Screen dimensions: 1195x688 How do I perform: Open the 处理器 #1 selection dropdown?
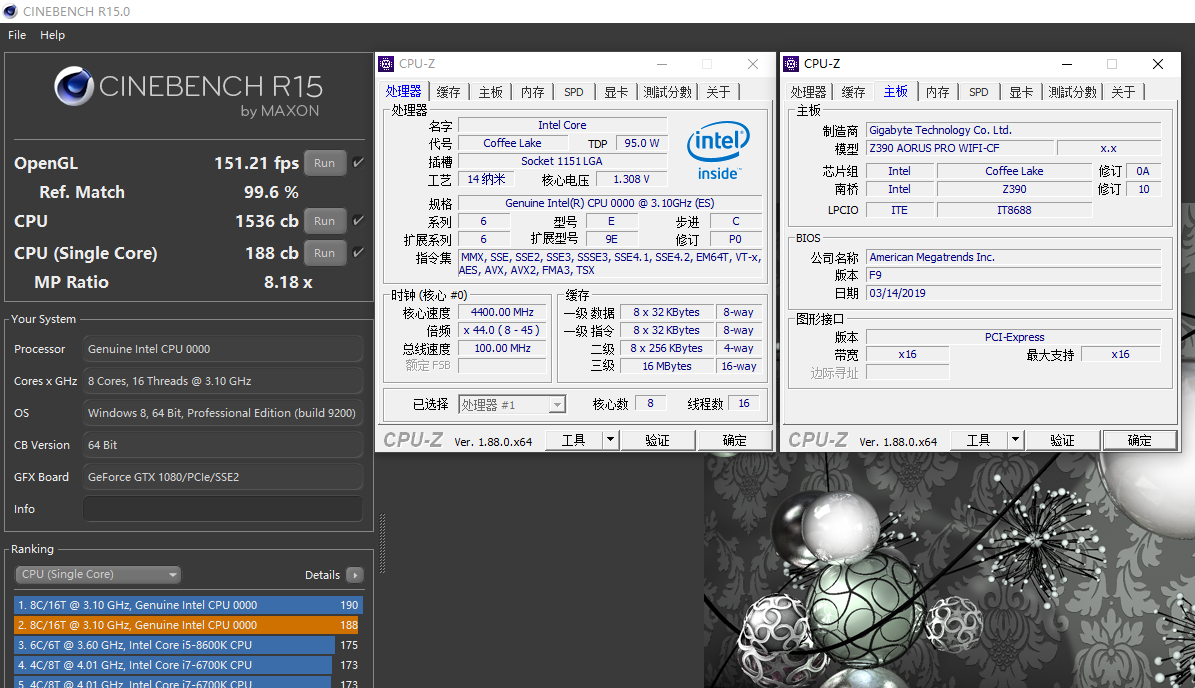(512, 405)
